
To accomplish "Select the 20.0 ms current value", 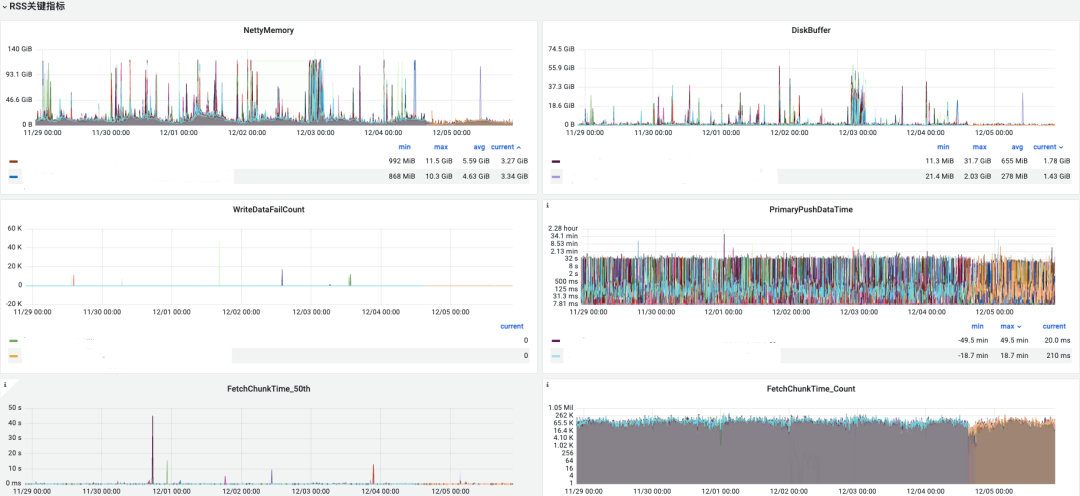I will 1057,340.
